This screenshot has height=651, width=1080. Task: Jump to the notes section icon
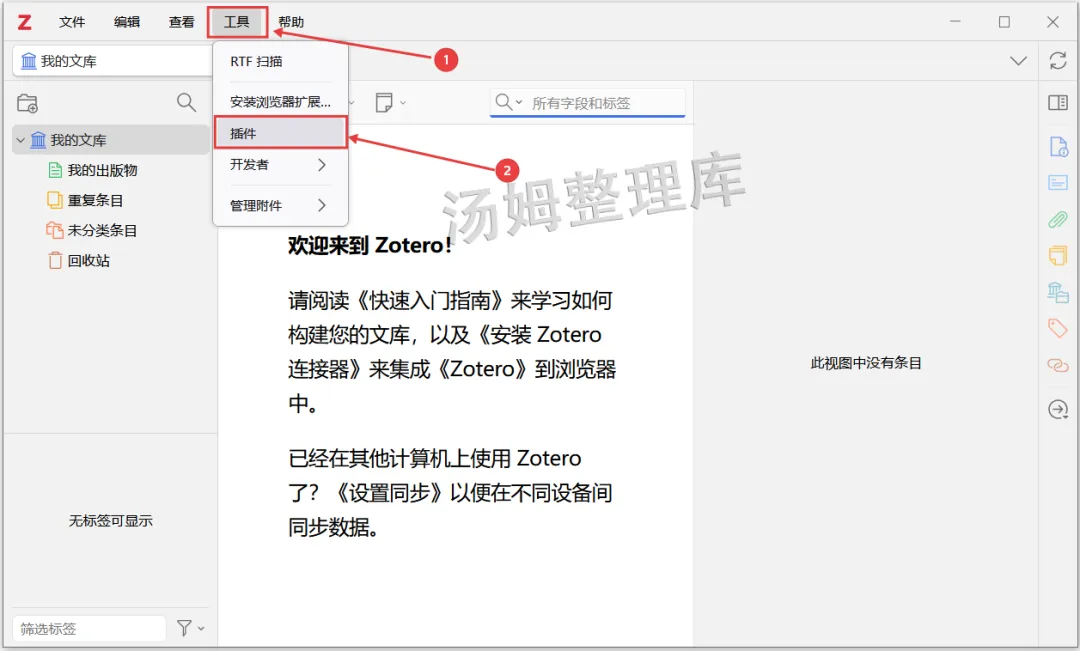(x=1058, y=256)
